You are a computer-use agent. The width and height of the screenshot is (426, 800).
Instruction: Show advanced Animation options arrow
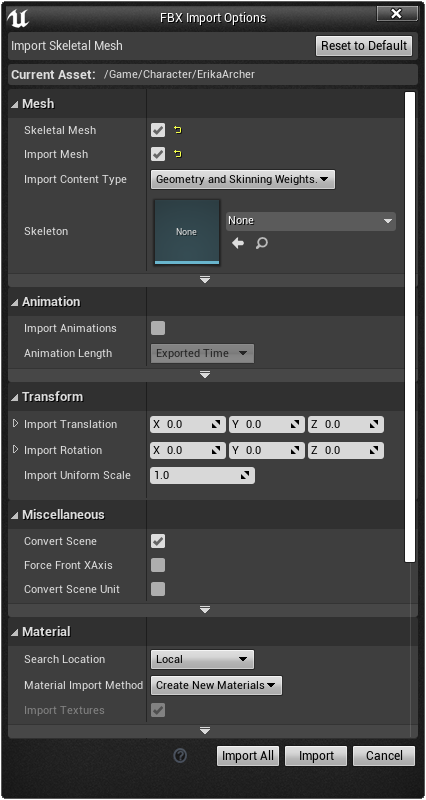(x=205, y=375)
